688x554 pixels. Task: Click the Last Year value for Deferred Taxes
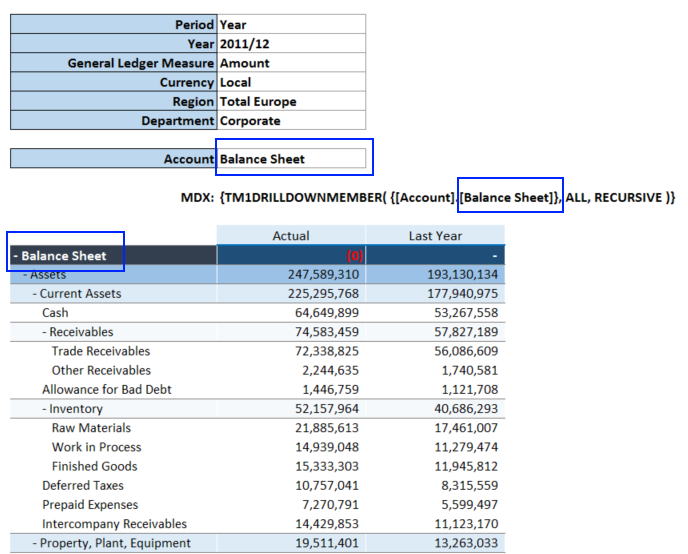point(468,486)
